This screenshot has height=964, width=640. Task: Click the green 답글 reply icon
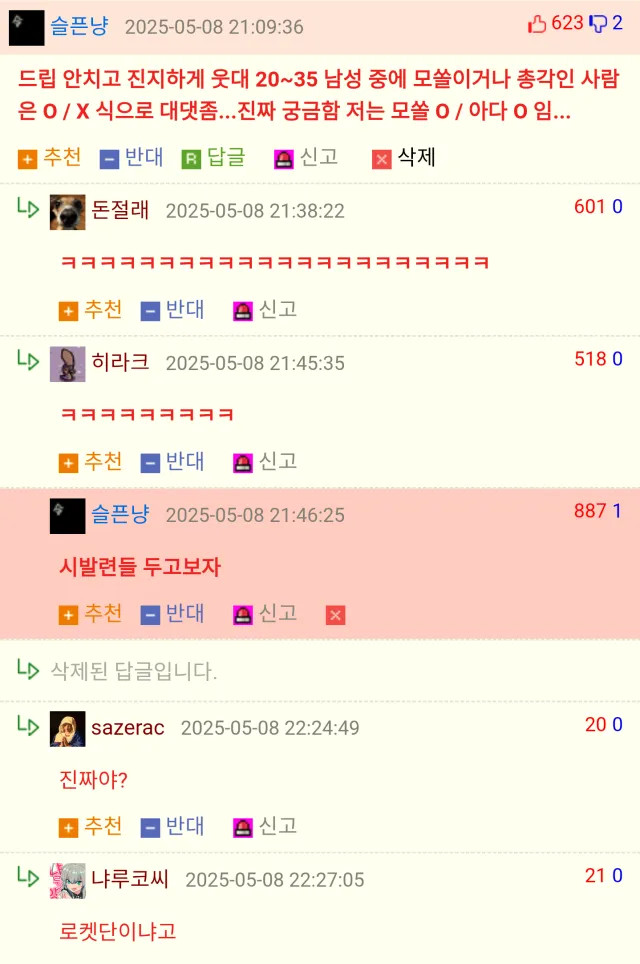[x=191, y=159]
